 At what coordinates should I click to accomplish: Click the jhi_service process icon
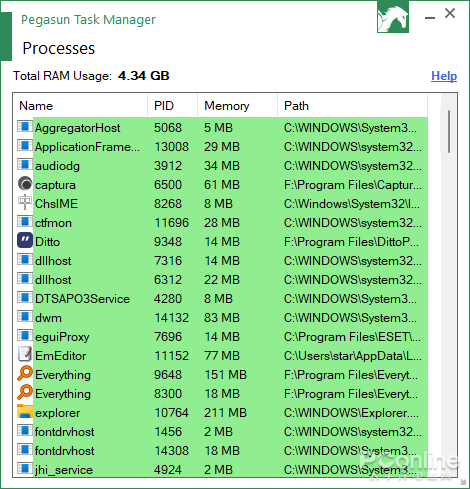(x=25, y=469)
